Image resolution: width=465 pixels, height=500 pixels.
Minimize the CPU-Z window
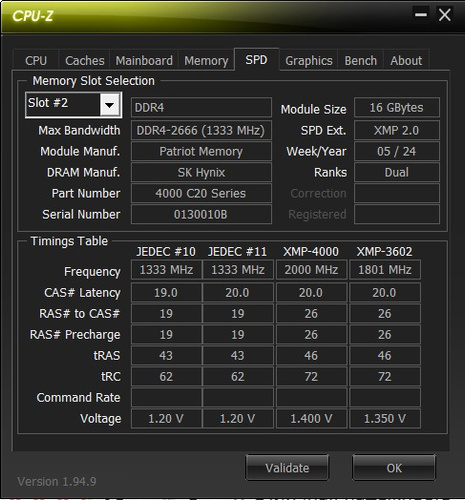[x=421, y=15]
